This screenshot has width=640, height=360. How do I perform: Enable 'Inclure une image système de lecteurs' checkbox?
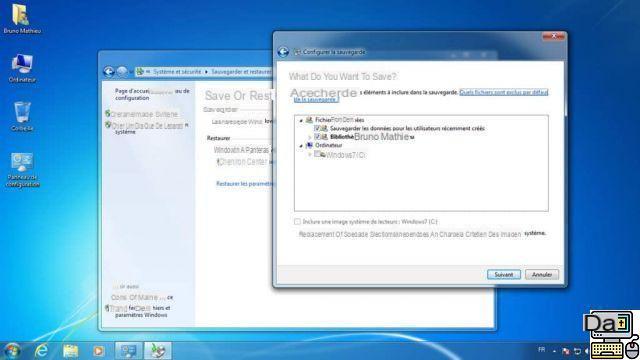pos(297,222)
